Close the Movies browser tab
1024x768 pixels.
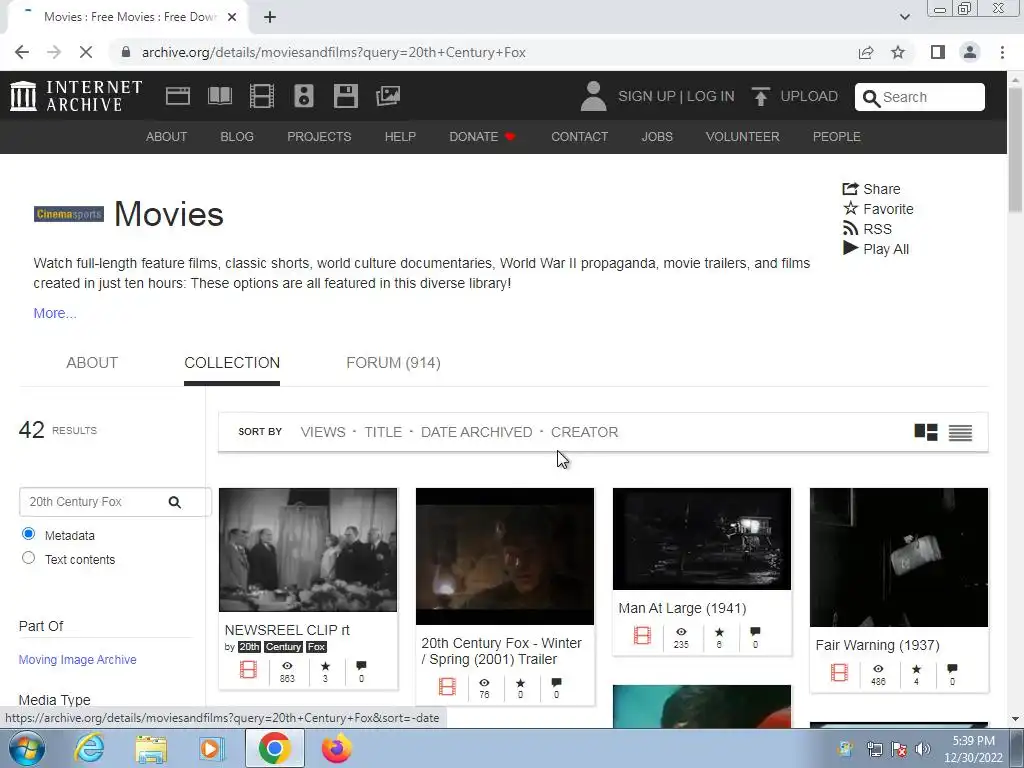232,17
